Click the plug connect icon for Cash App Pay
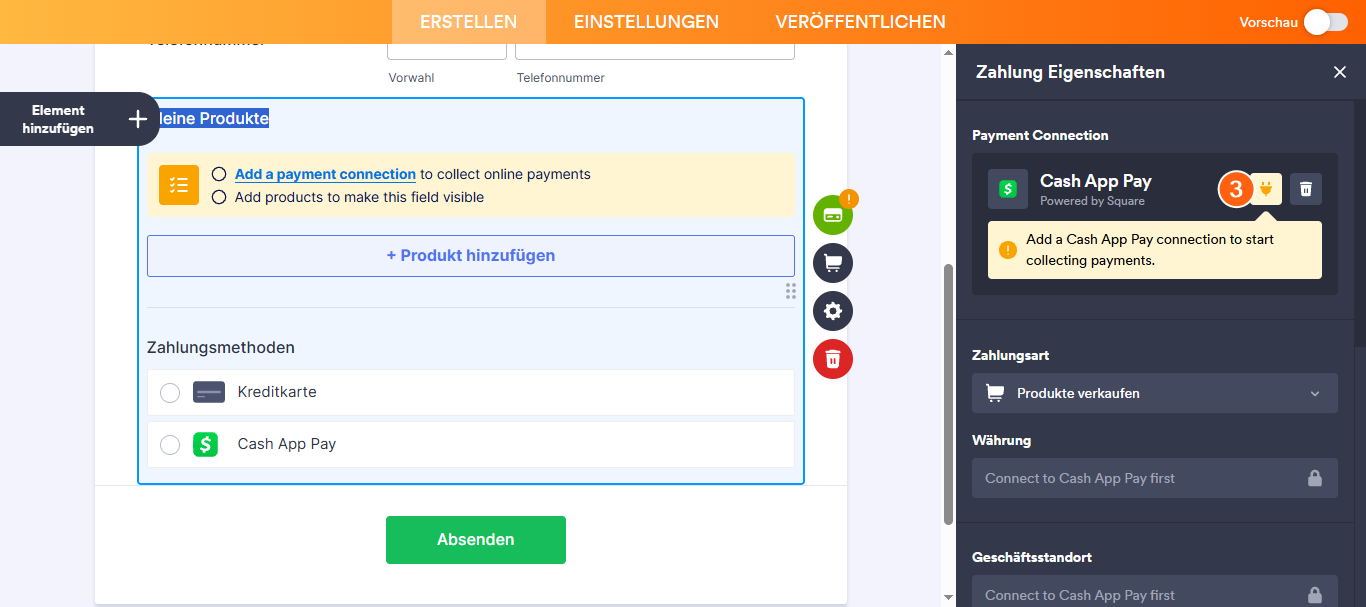 pos(1266,189)
